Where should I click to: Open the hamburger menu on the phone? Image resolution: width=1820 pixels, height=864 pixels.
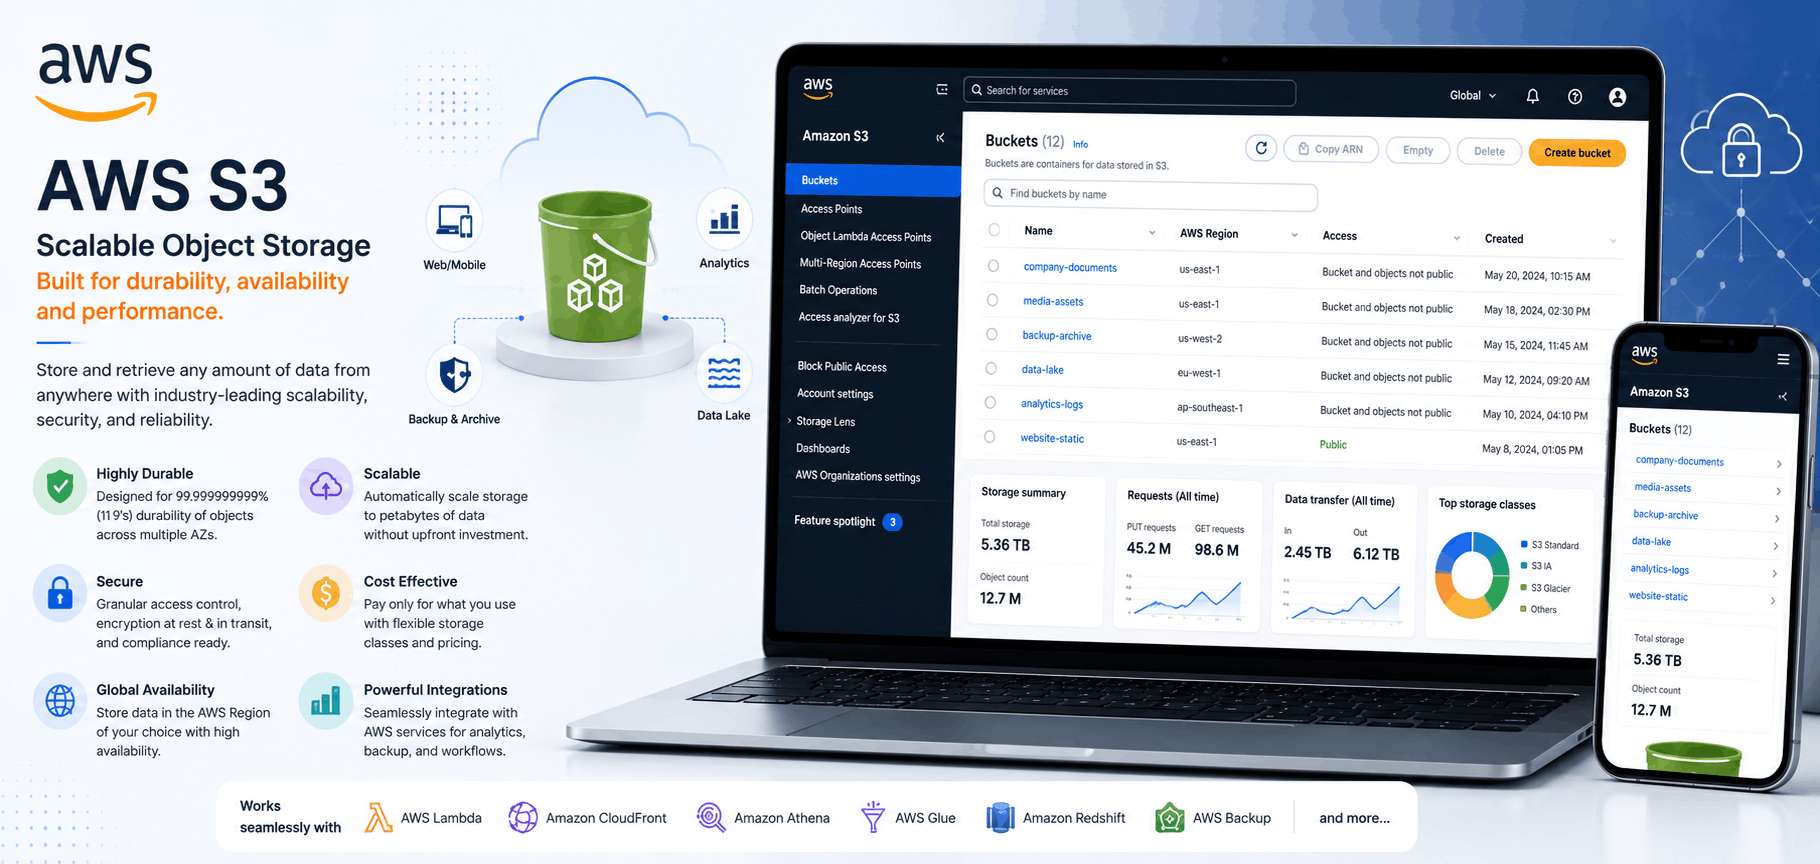click(1783, 359)
